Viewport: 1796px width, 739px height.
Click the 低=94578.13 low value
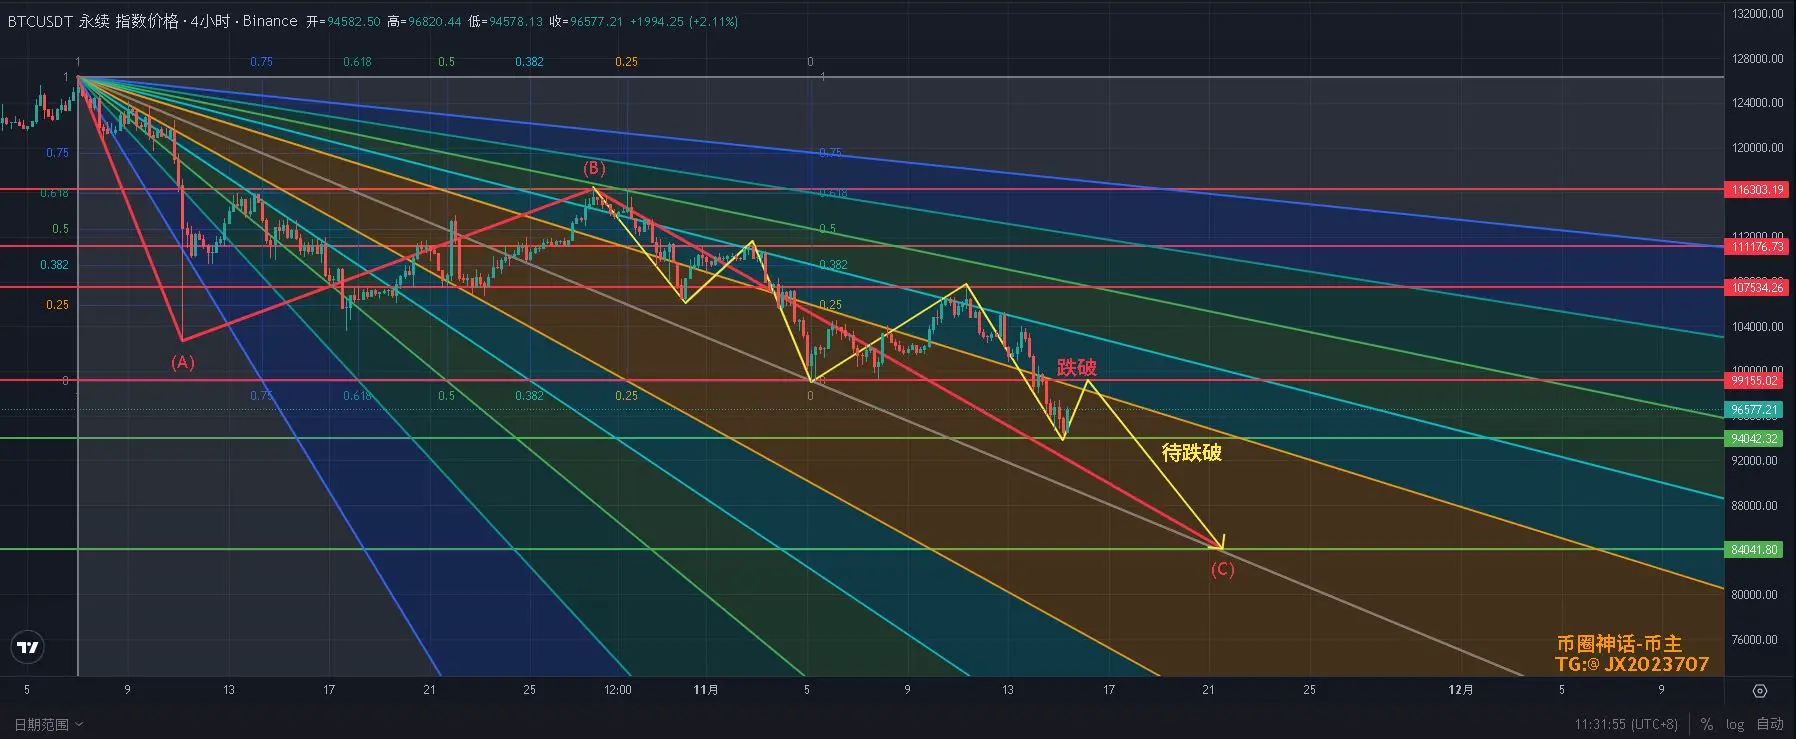[x=506, y=21]
